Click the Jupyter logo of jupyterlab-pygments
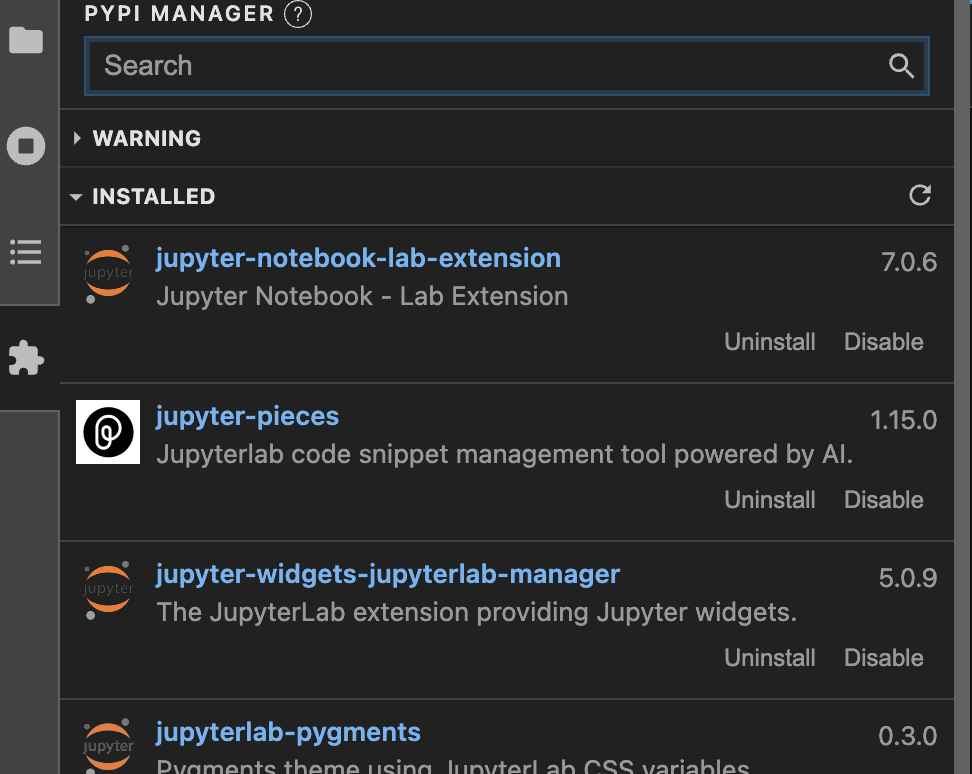This screenshot has height=774, width=972. click(108, 746)
